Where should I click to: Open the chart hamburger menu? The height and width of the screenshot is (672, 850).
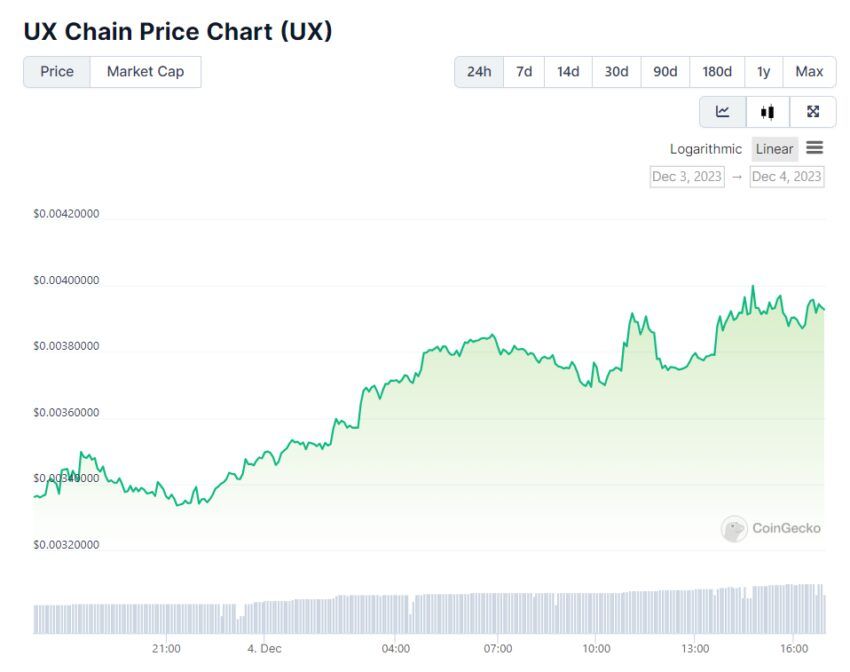(x=814, y=147)
